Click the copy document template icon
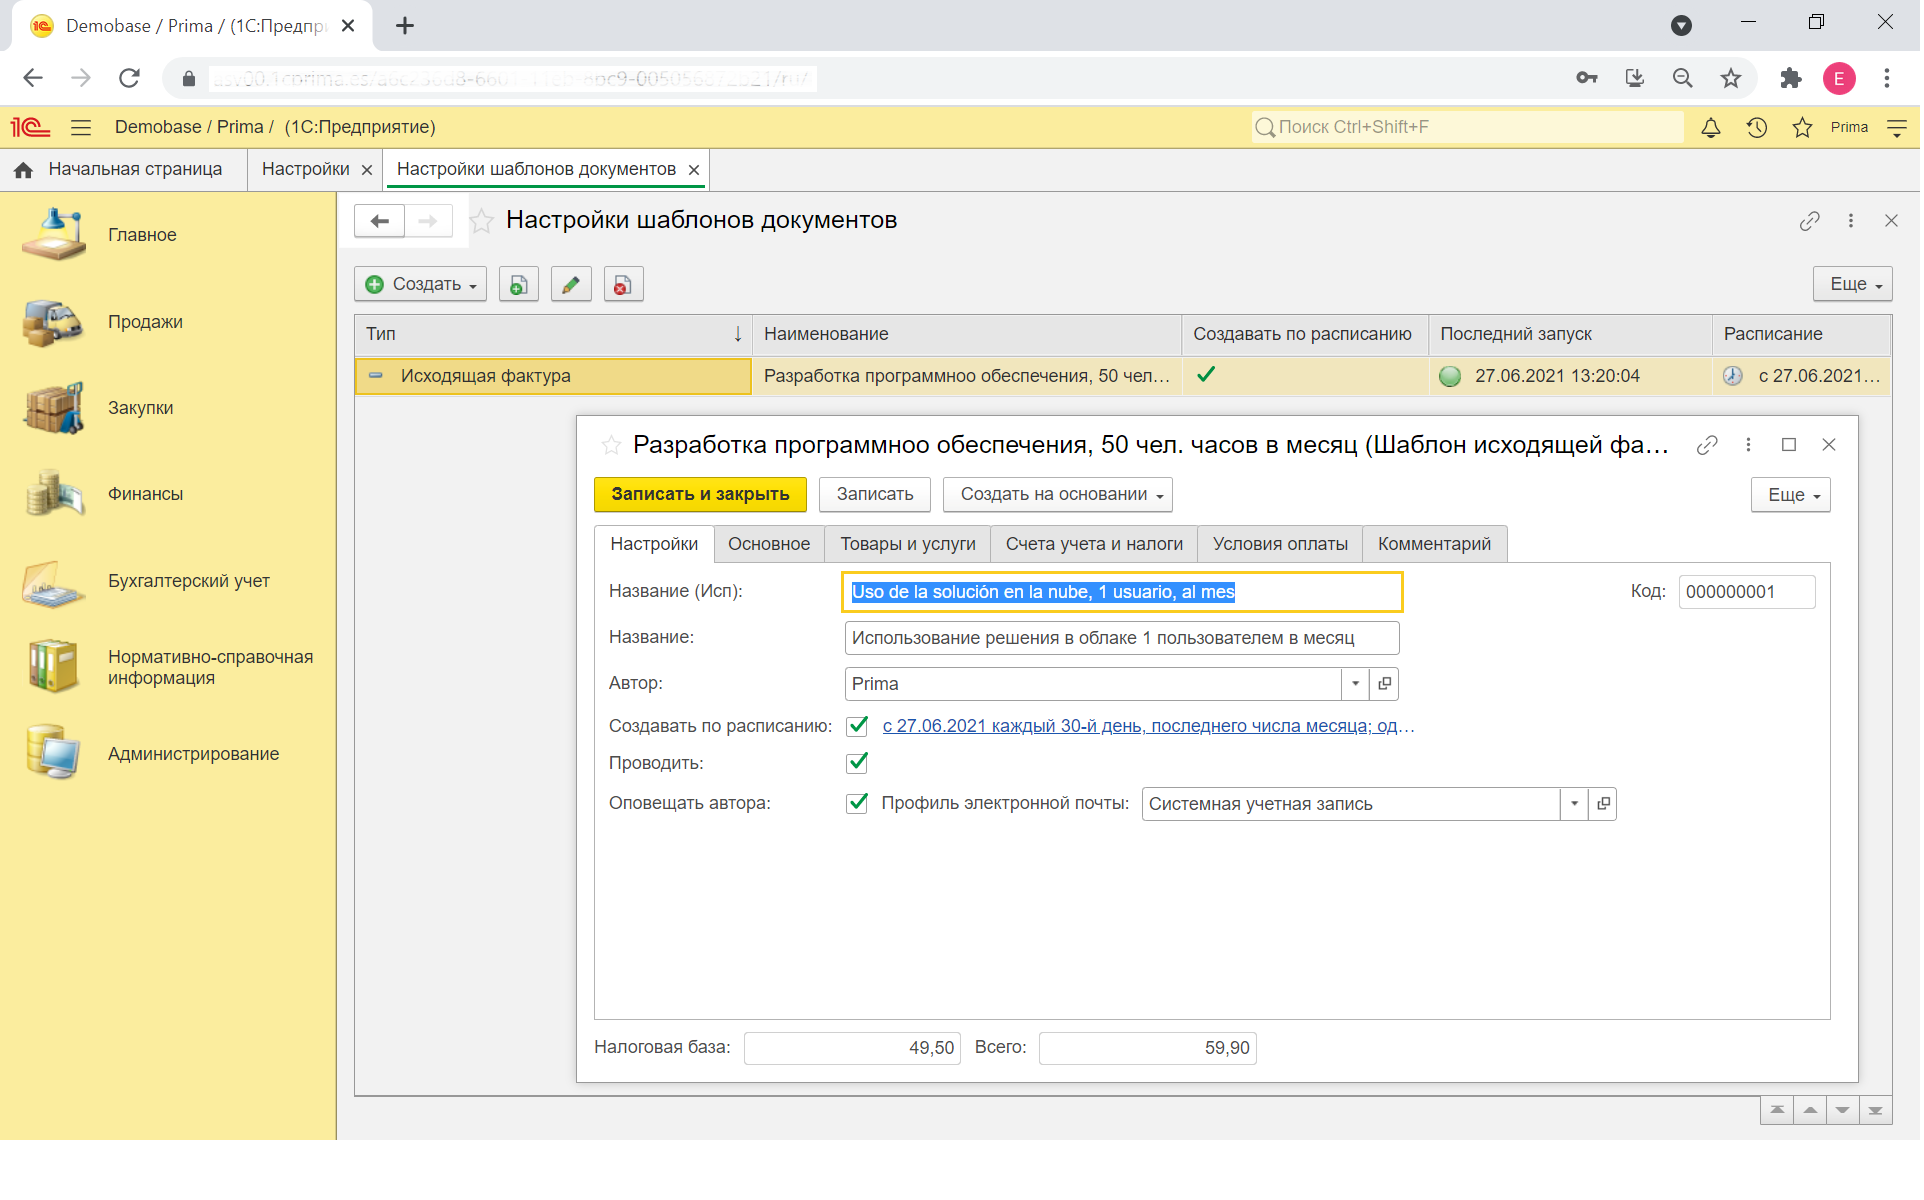The width and height of the screenshot is (1924, 1200). tap(519, 285)
